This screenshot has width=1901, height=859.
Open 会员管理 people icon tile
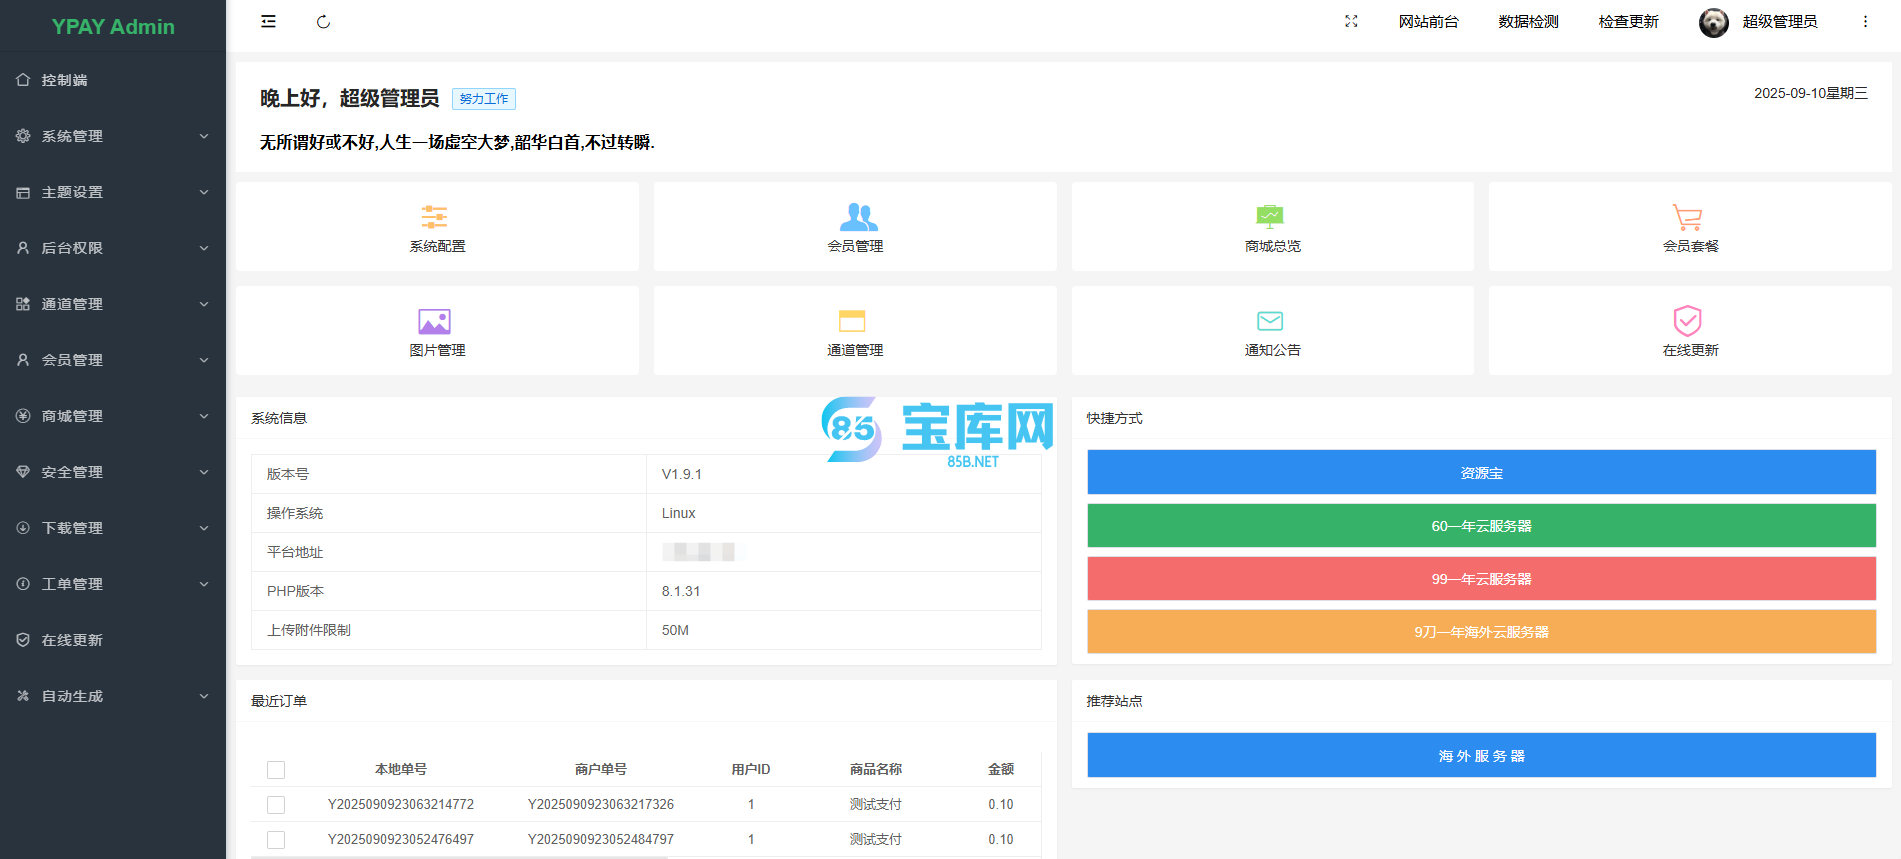[857, 217]
